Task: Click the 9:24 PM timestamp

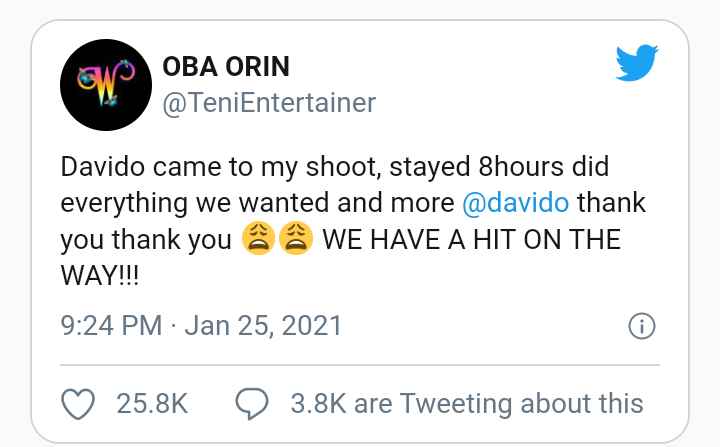Action: tap(113, 325)
